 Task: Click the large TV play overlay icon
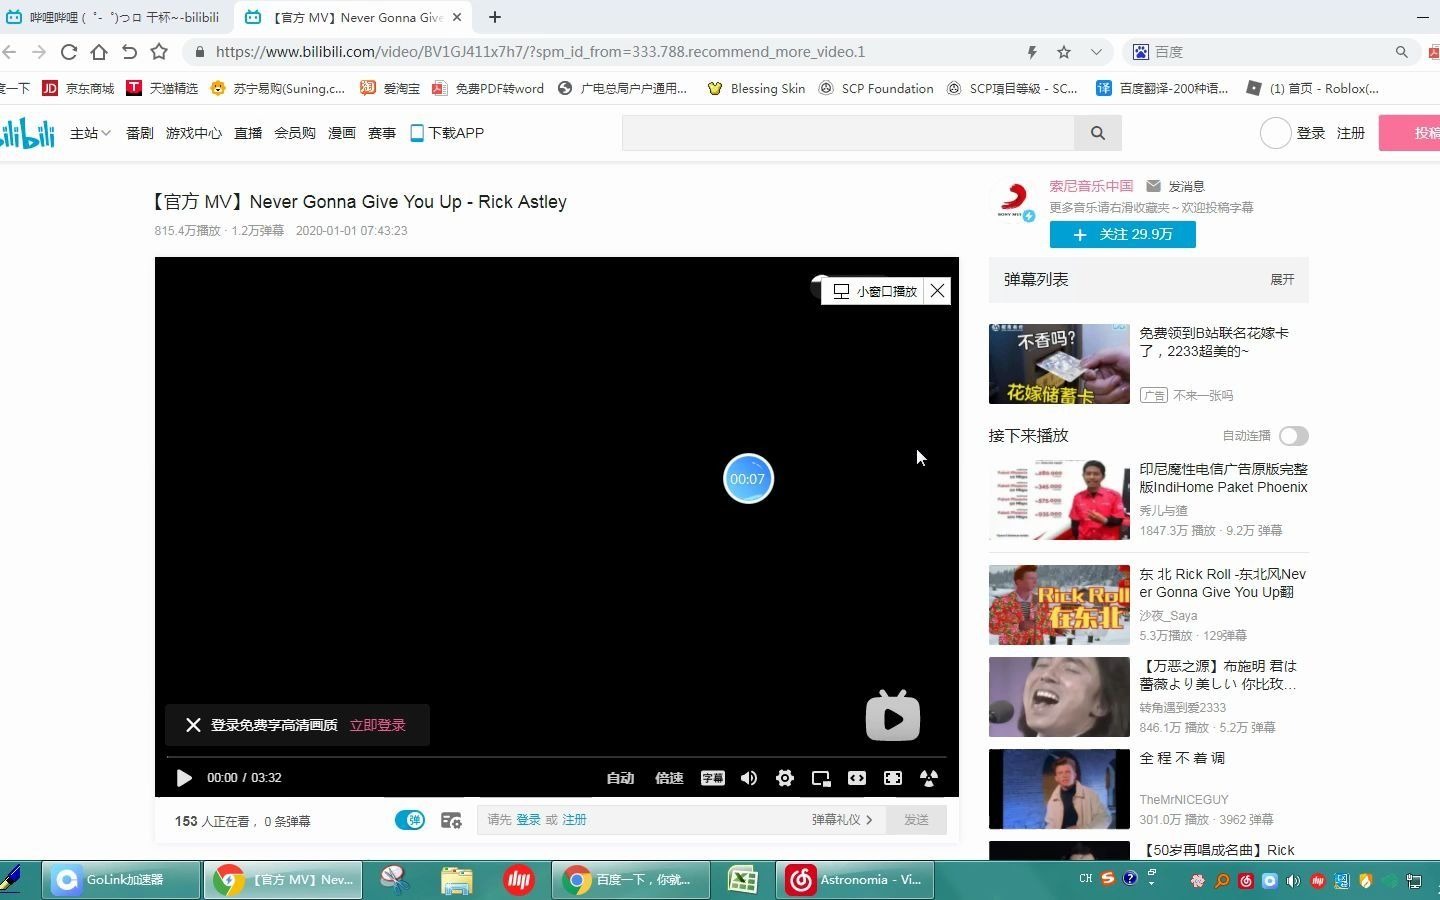click(893, 716)
